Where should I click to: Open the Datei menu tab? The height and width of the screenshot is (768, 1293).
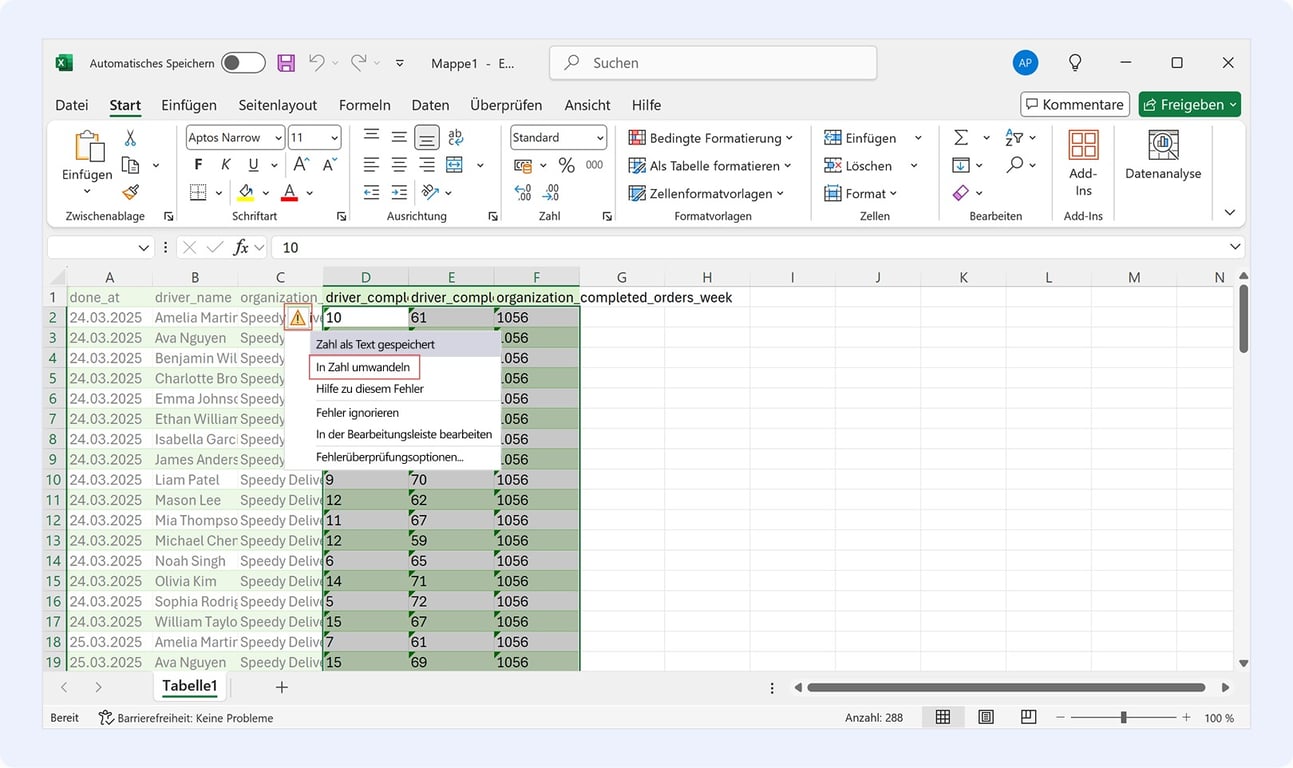(x=72, y=105)
